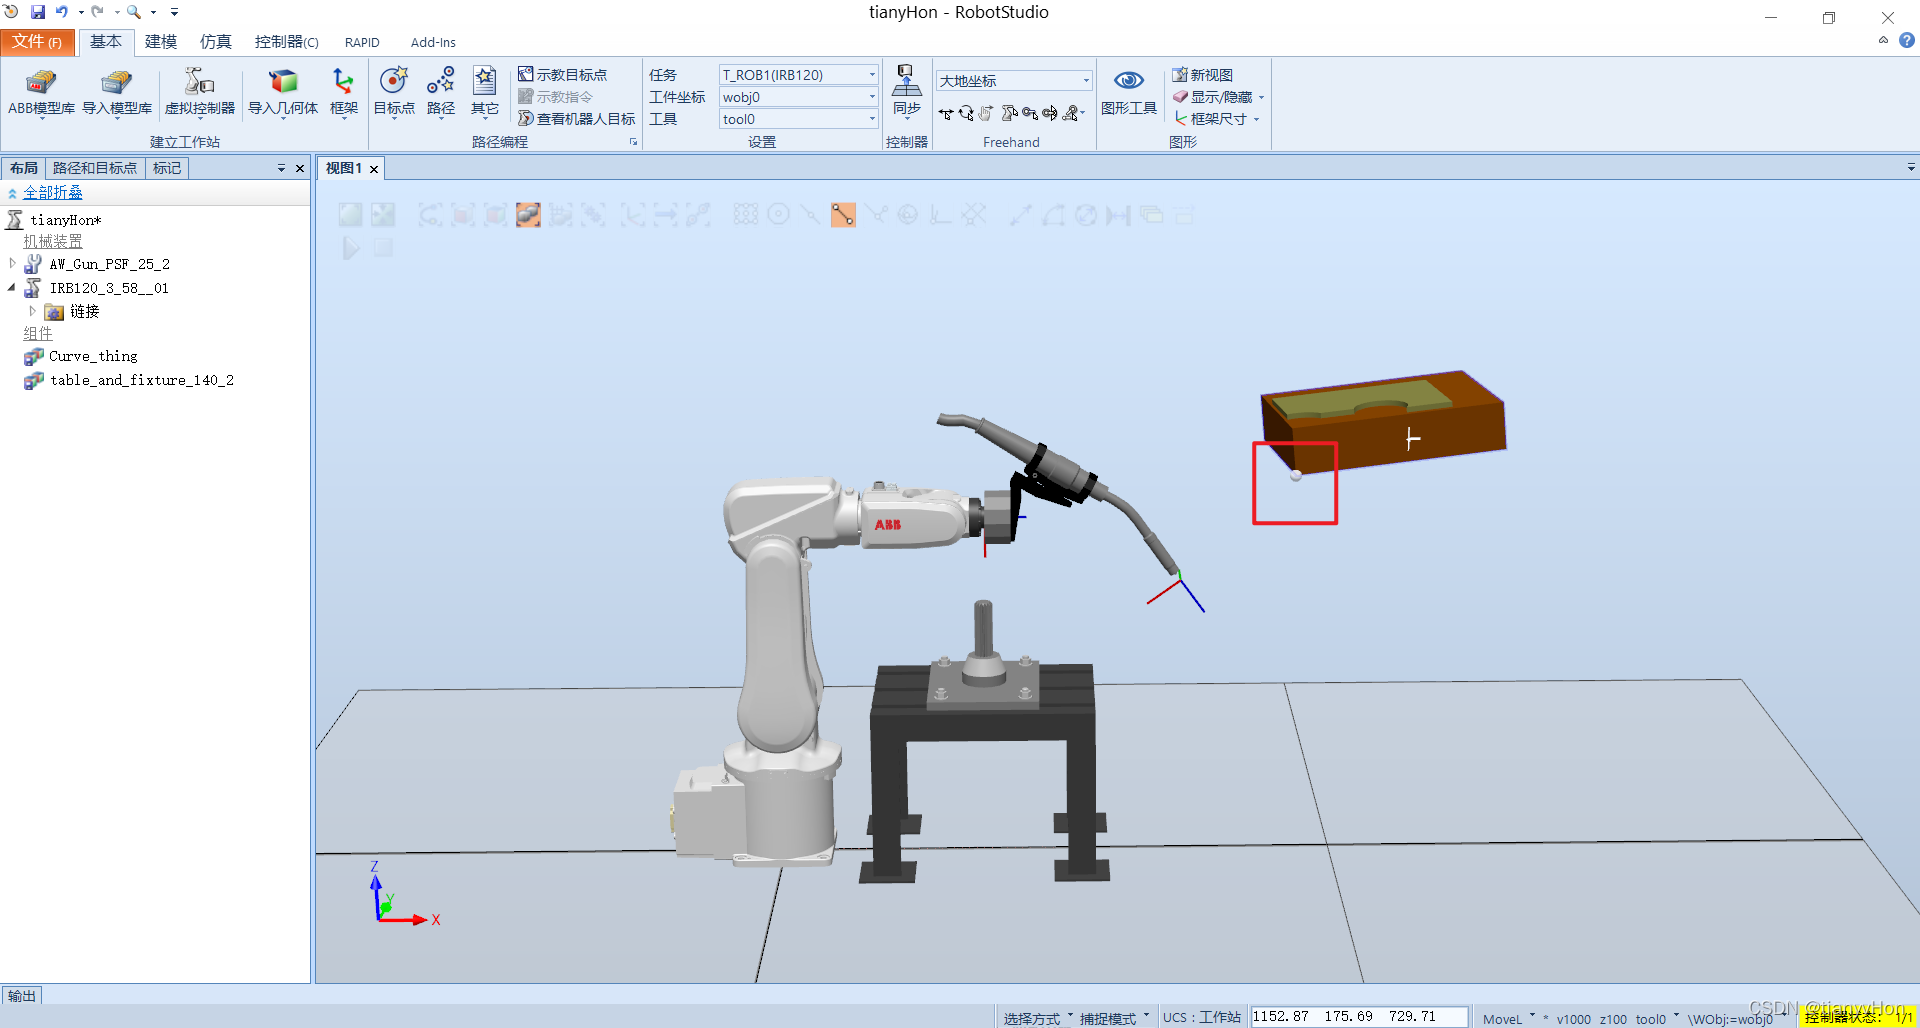1920x1028 pixels.
Task: Click the Undo icon in quick access toolbar
Action: pyautogui.click(x=62, y=12)
